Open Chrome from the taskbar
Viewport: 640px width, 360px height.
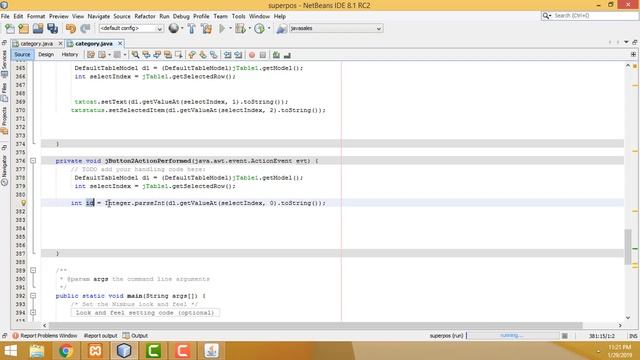(66, 351)
